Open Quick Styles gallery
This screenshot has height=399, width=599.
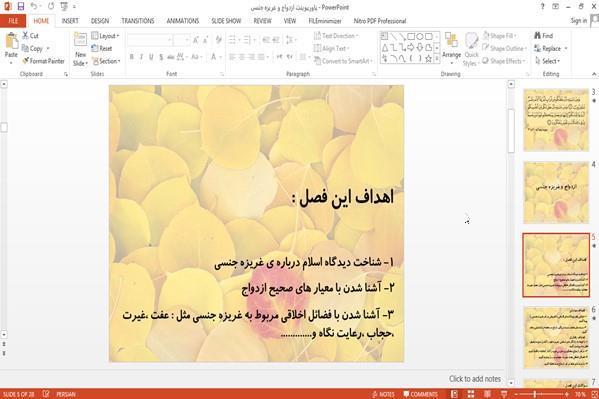tap(471, 50)
